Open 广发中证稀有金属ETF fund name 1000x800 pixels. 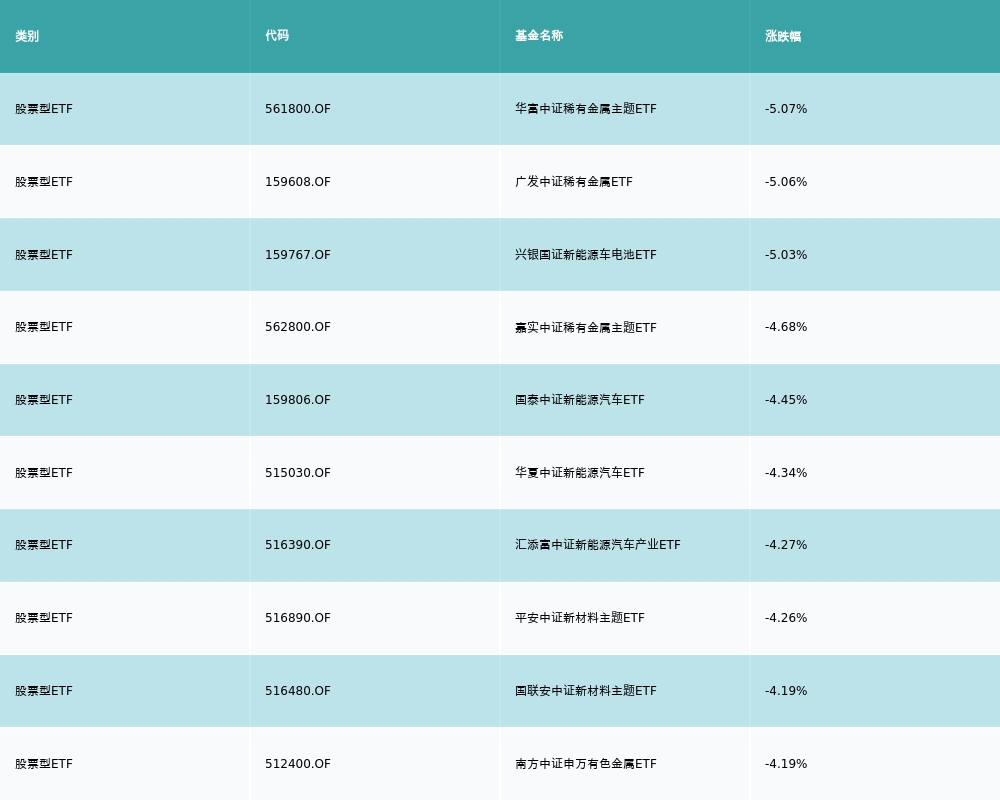point(574,182)
